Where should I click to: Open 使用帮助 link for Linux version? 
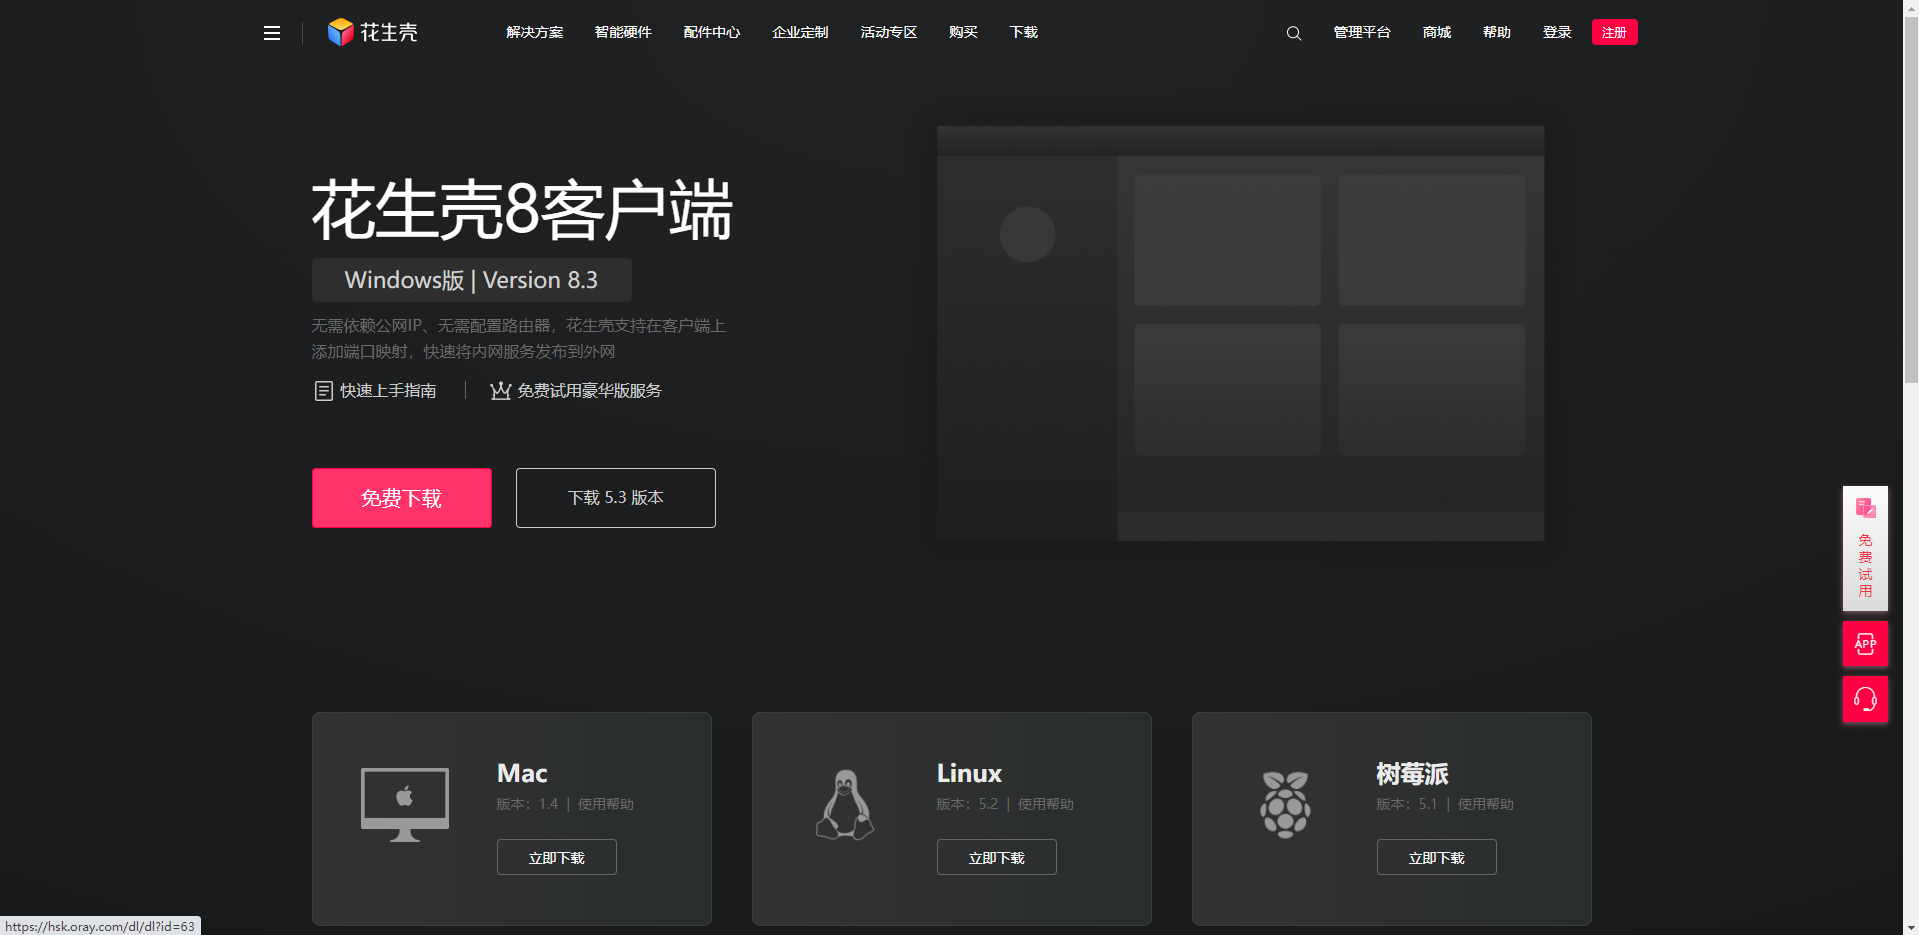(x=1044, y=803)
